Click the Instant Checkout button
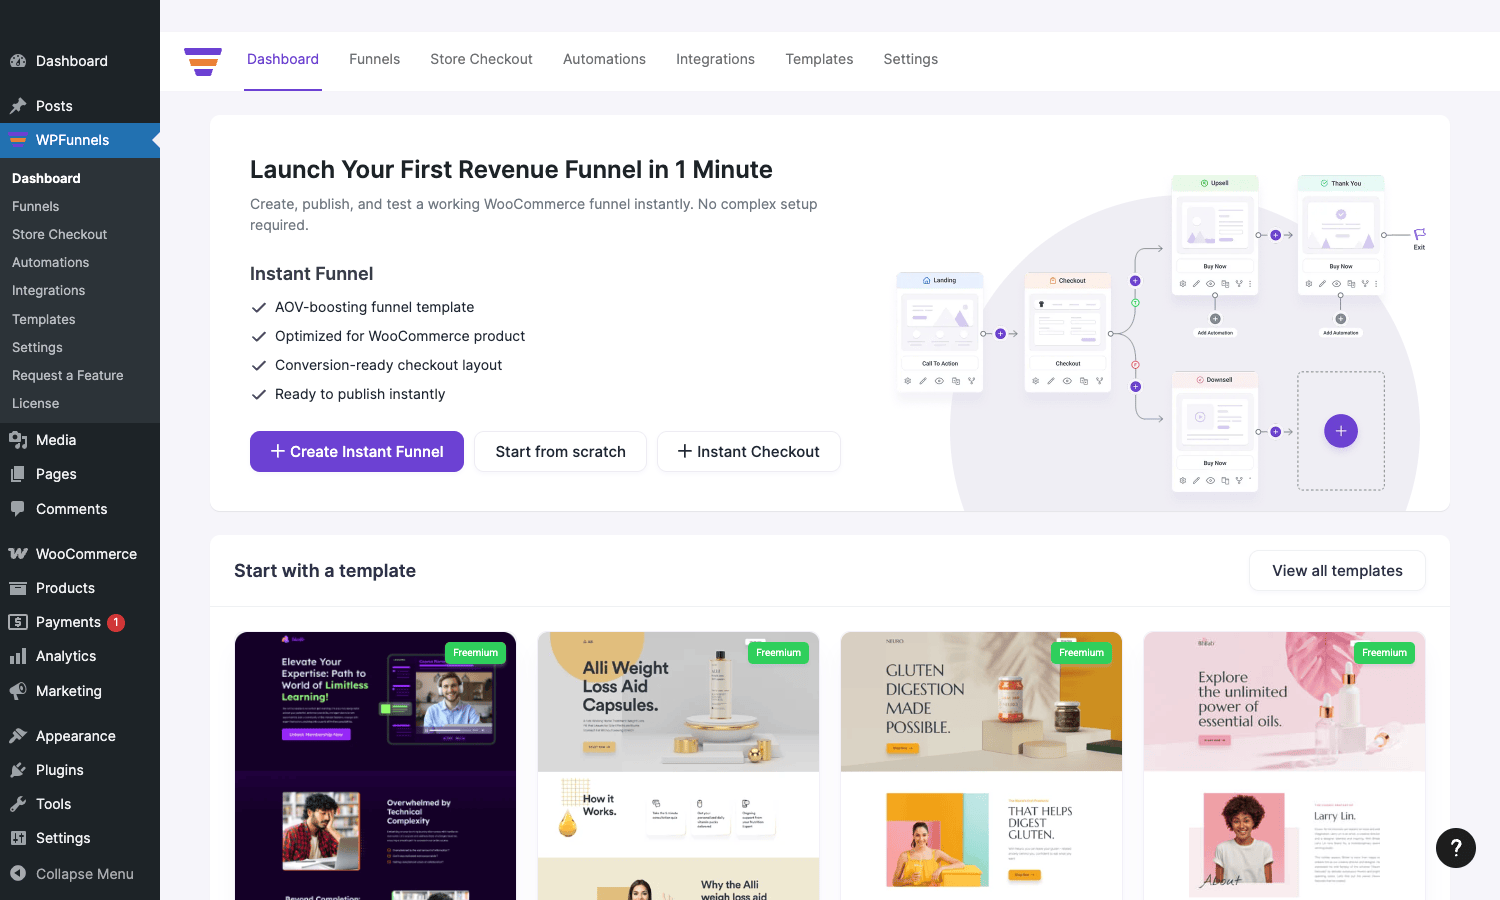The image size is (1500, 900). [x=748, y=451]
